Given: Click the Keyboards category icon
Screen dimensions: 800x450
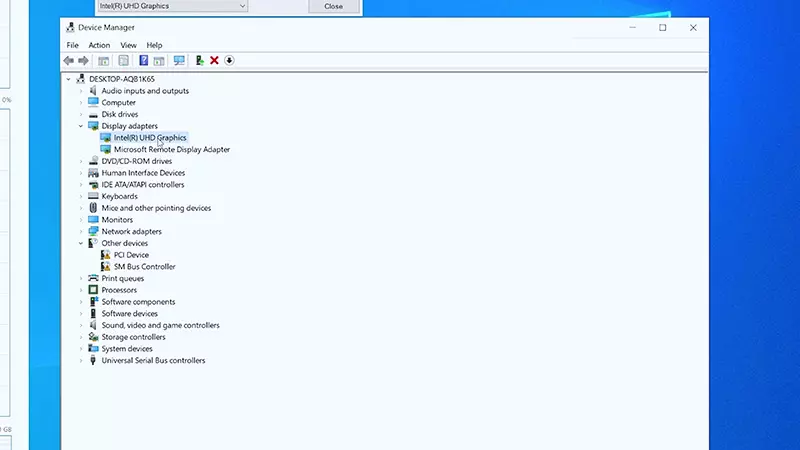Looking at the screenshot, I should tap(93, 196).
